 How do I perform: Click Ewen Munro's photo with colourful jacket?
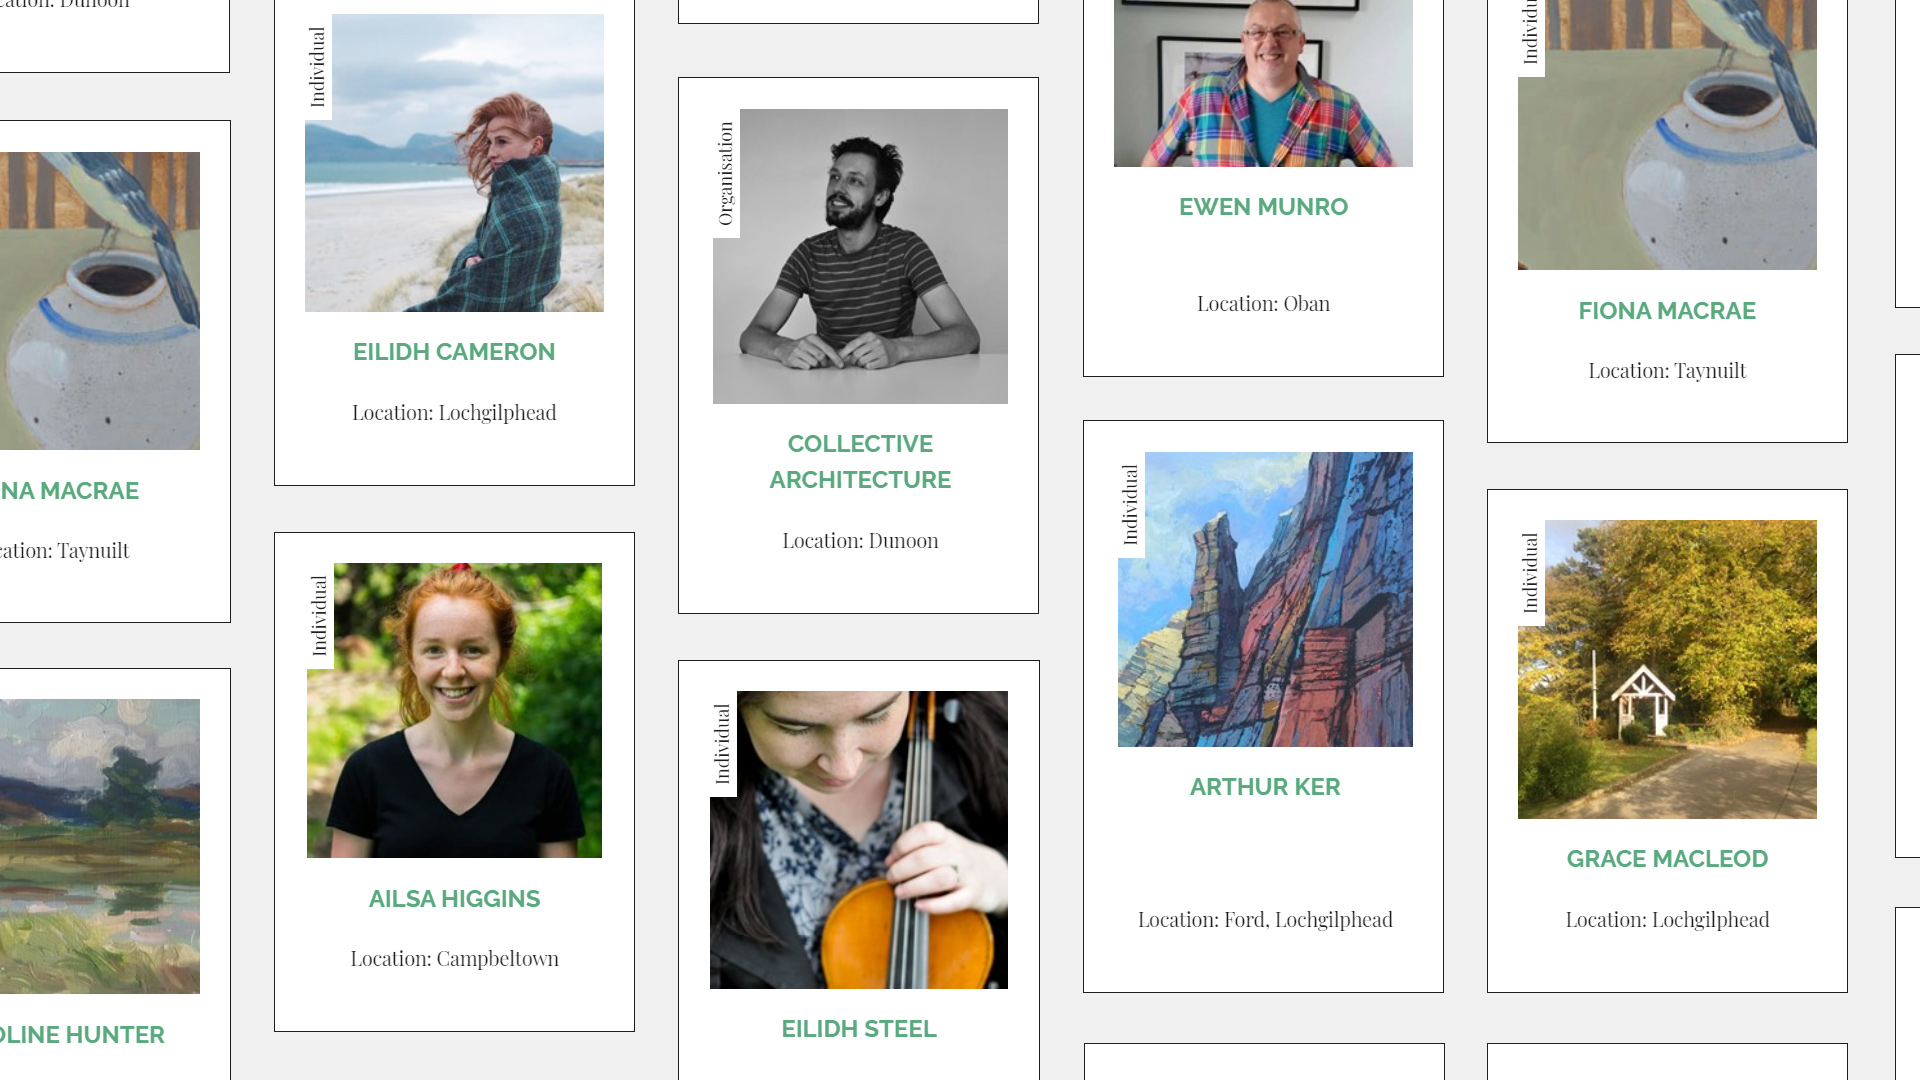[1263, 83]
